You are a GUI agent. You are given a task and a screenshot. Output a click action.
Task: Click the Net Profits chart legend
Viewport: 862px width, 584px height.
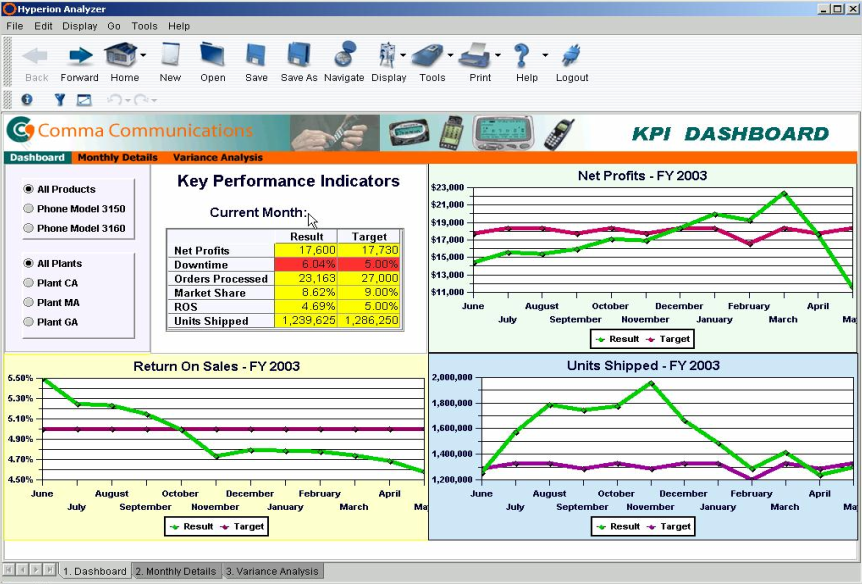coord(642,339)
